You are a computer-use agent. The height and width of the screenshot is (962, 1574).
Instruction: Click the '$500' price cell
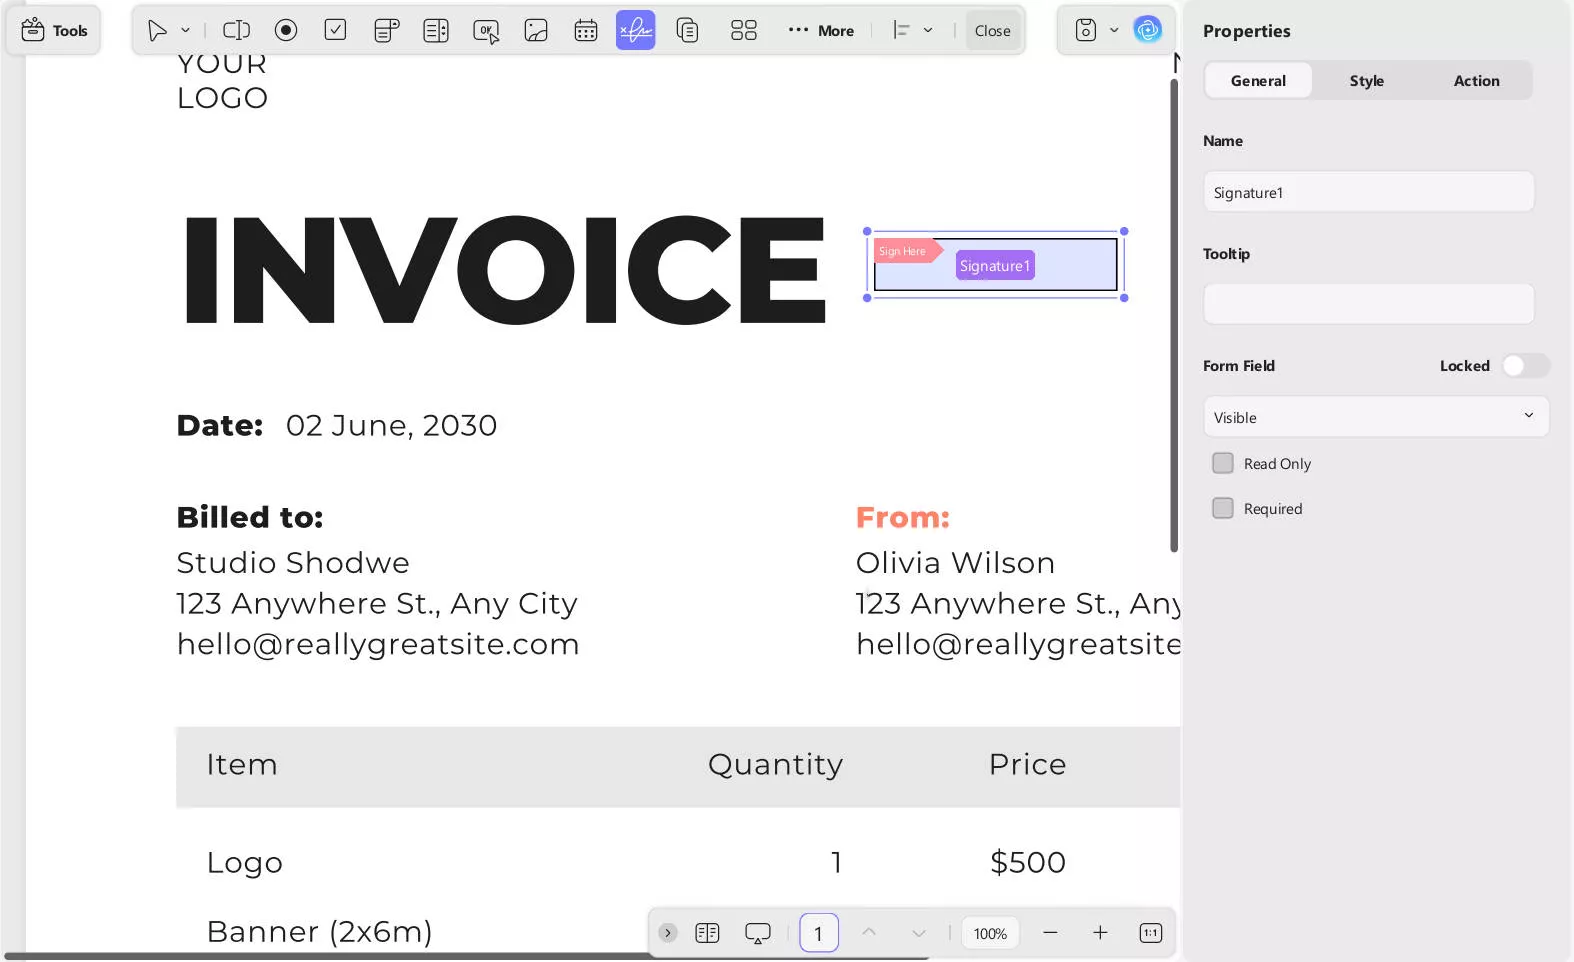[x=1027, y=862]
